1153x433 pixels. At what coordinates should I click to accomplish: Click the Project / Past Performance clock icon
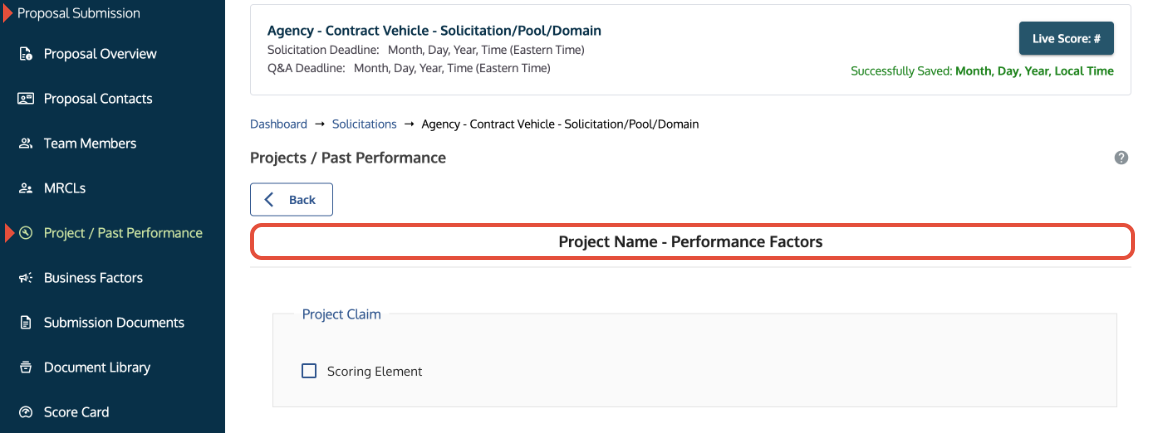[26, 233]
